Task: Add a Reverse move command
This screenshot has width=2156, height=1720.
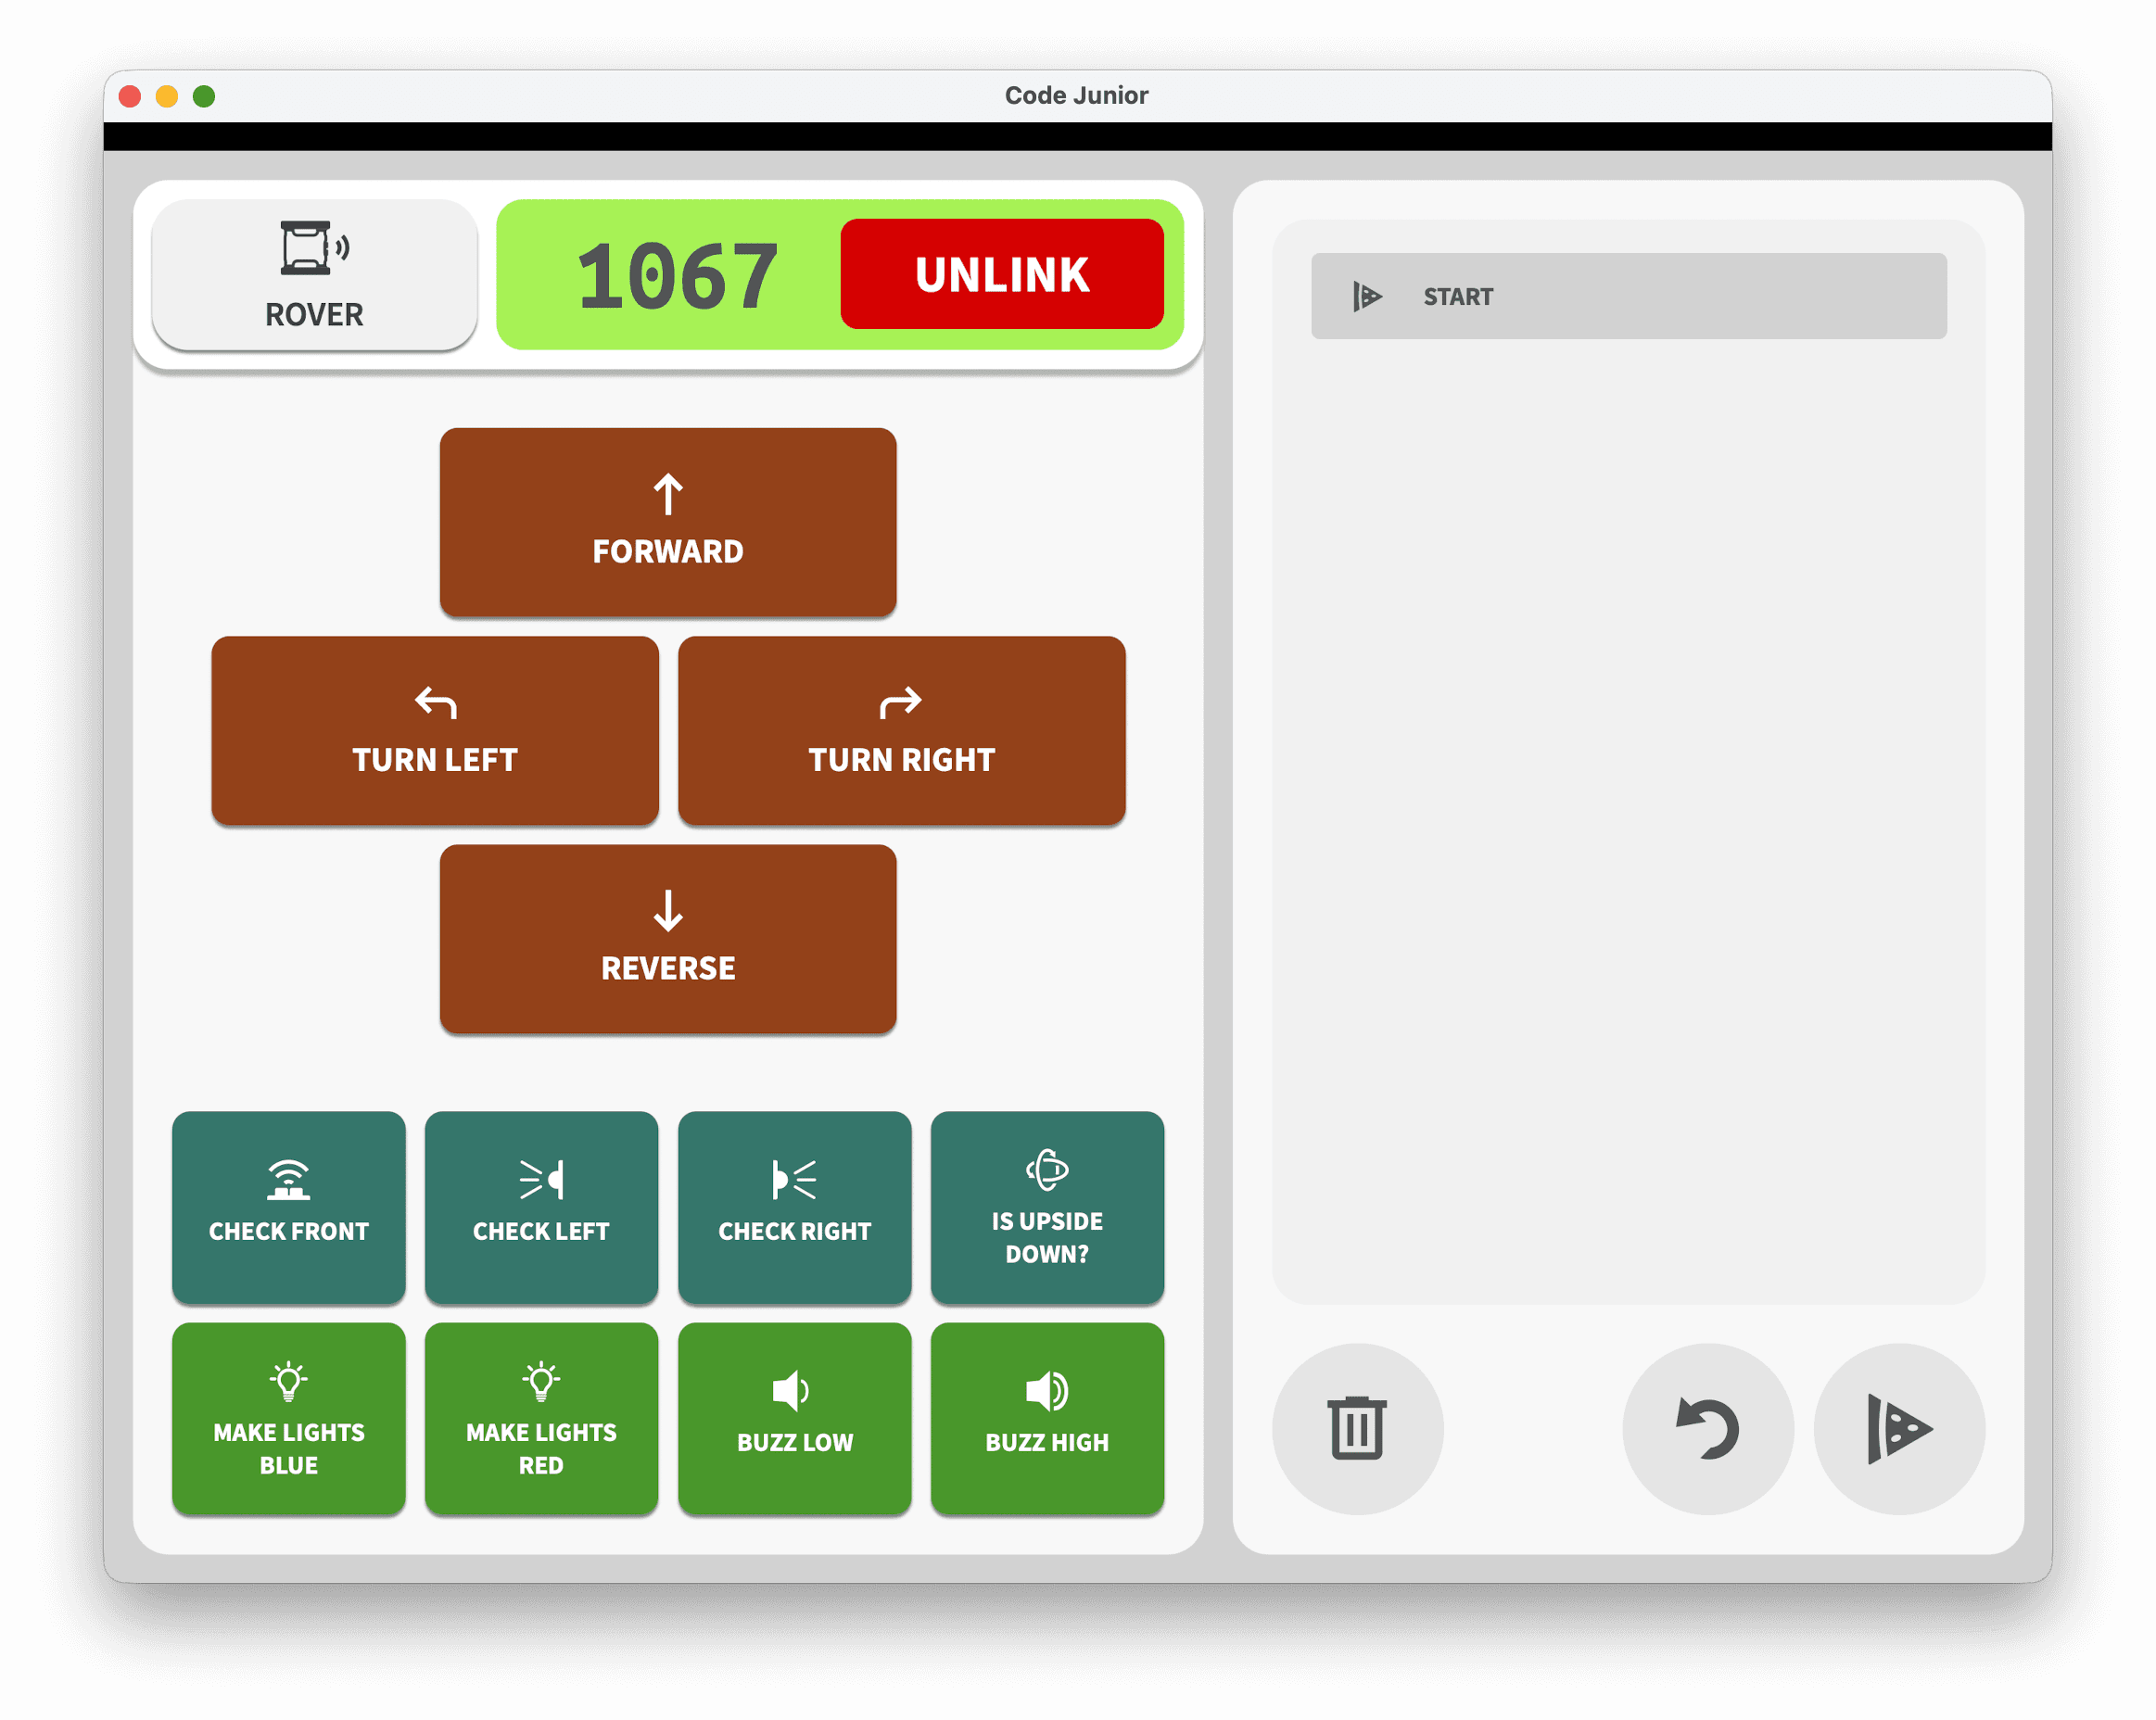Action: click(667, 938)
